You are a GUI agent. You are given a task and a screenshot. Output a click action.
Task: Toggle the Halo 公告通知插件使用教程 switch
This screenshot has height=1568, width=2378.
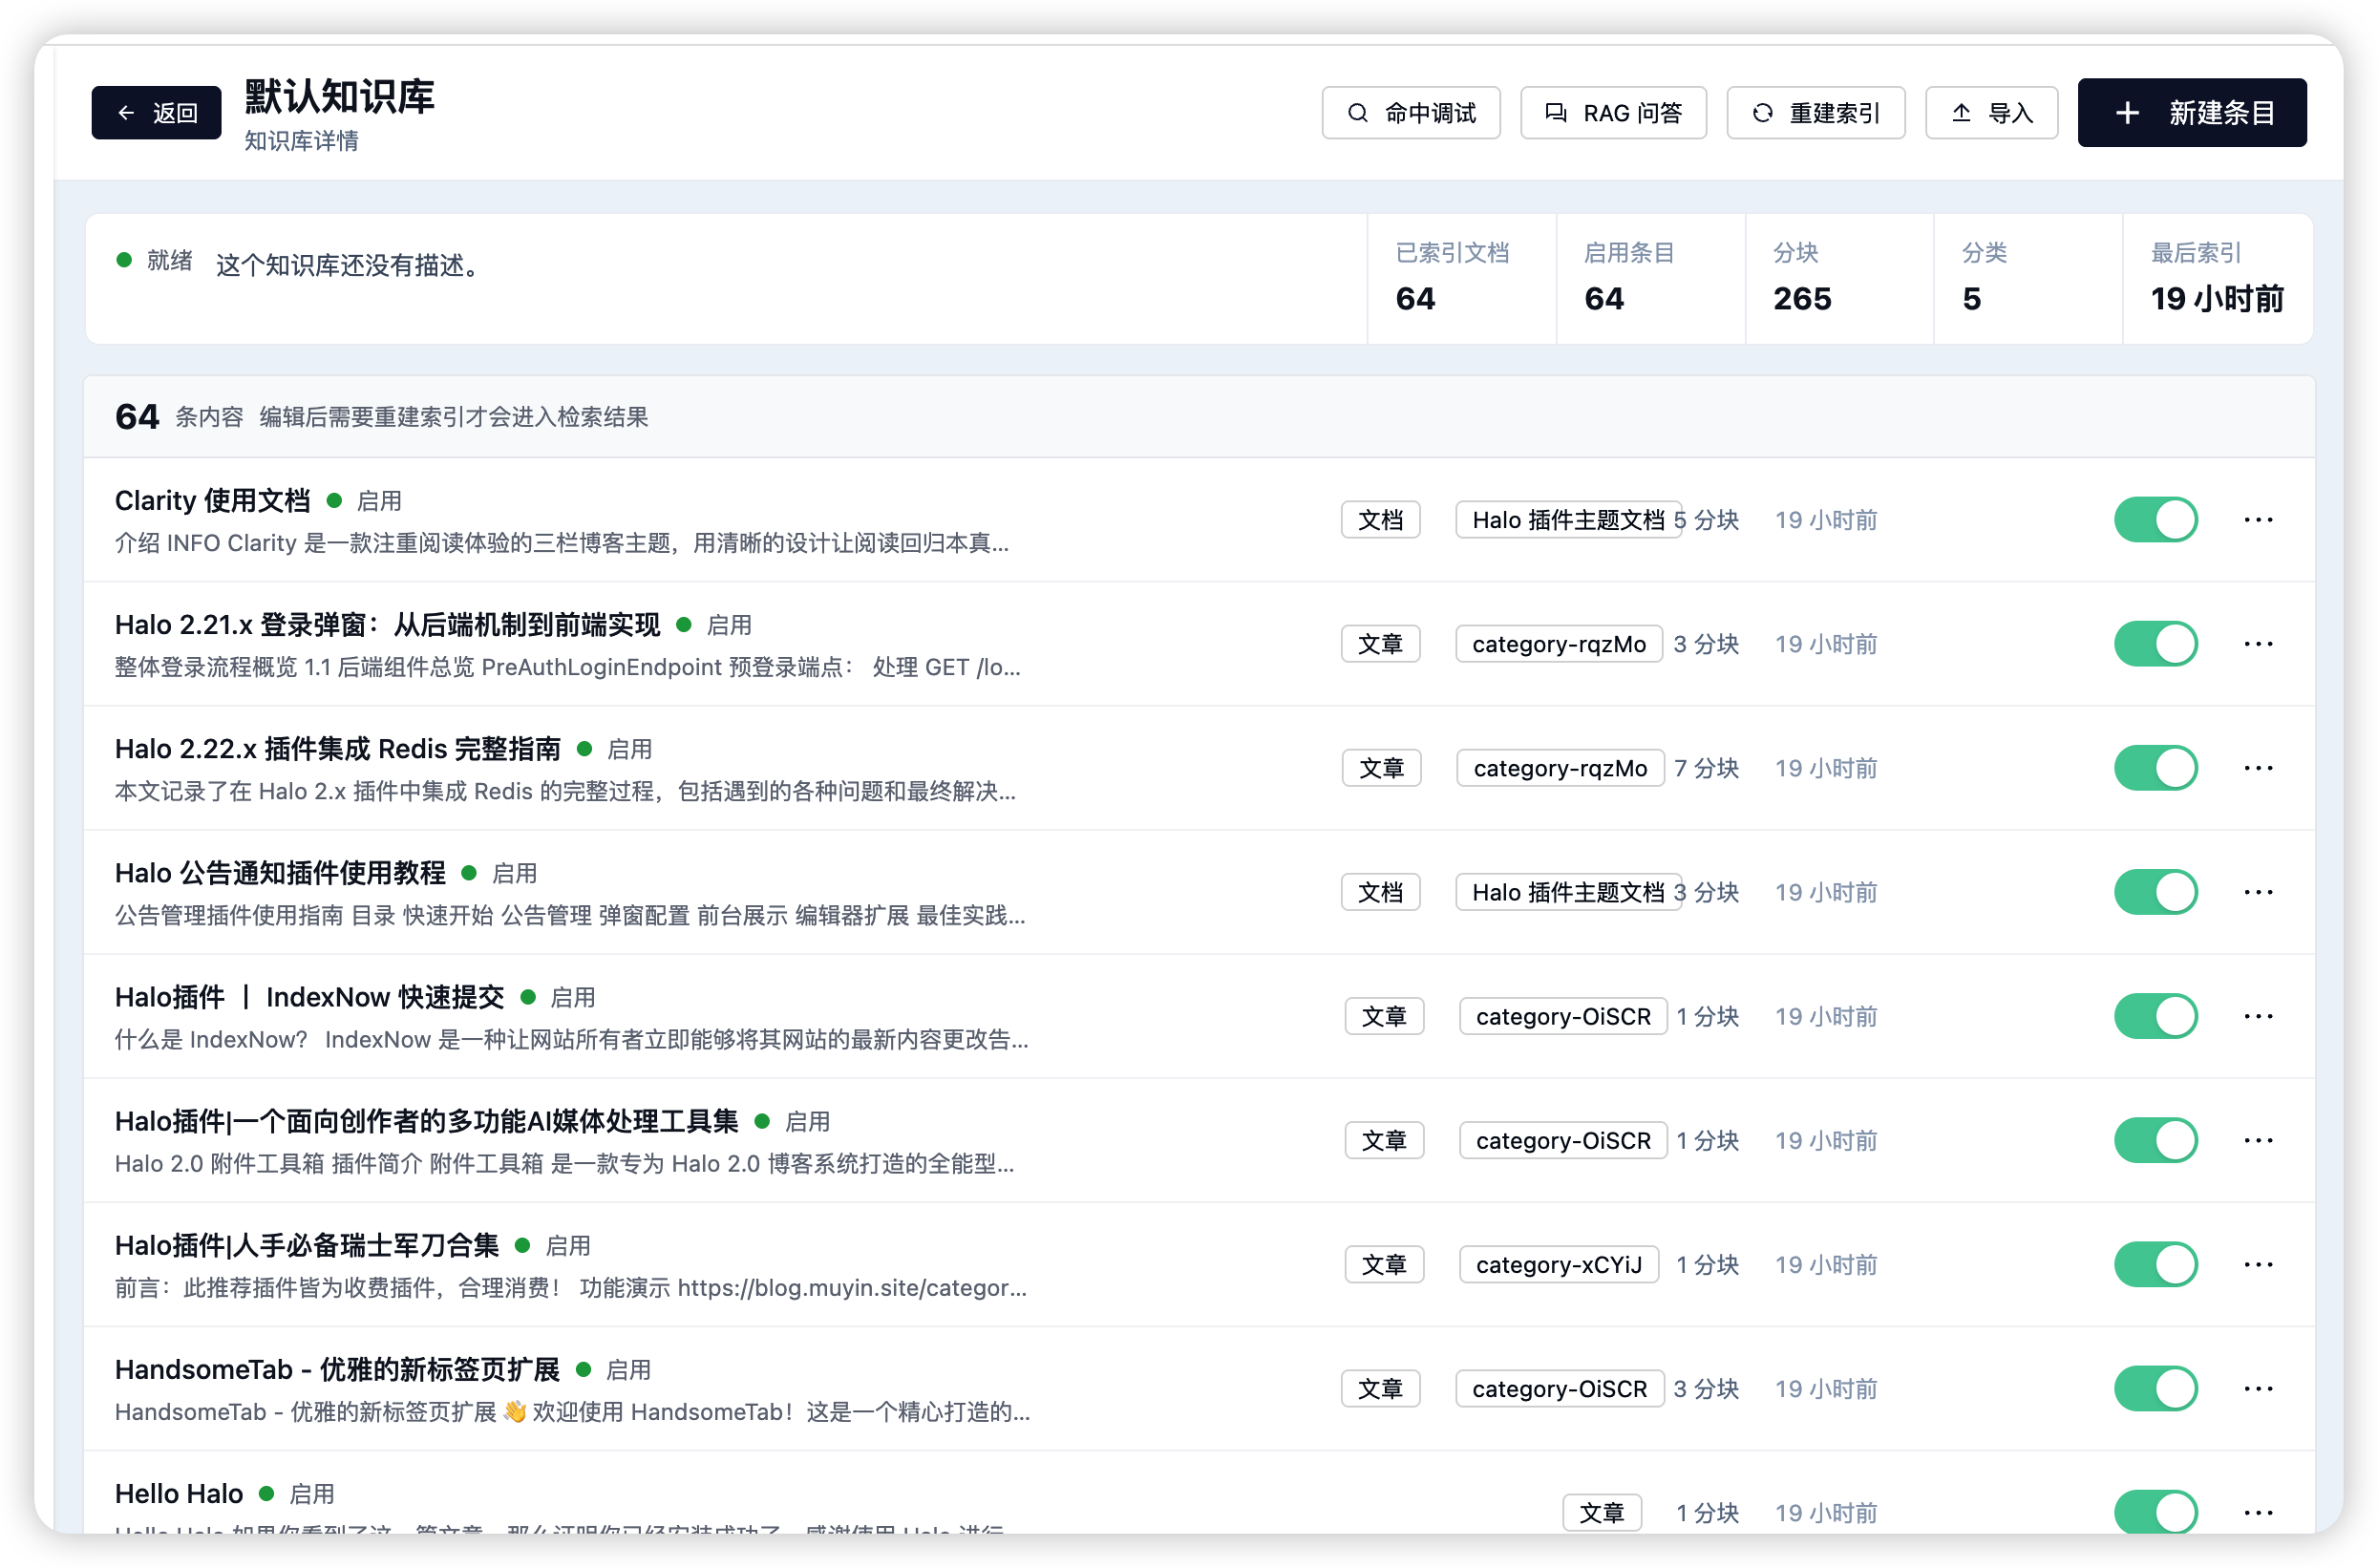(x=2155, y=892)
